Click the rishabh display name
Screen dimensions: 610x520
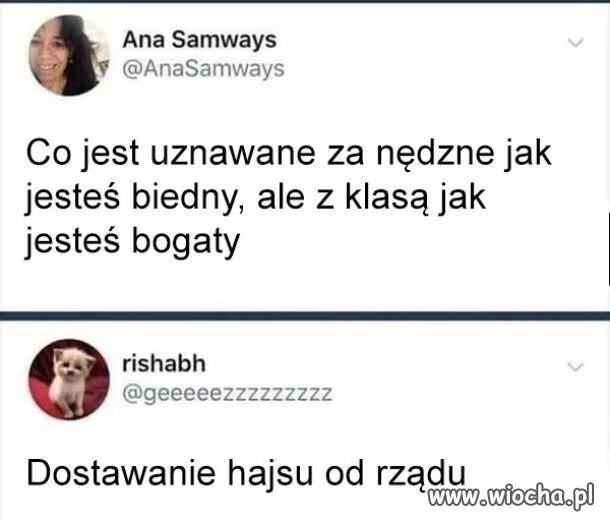164,364
